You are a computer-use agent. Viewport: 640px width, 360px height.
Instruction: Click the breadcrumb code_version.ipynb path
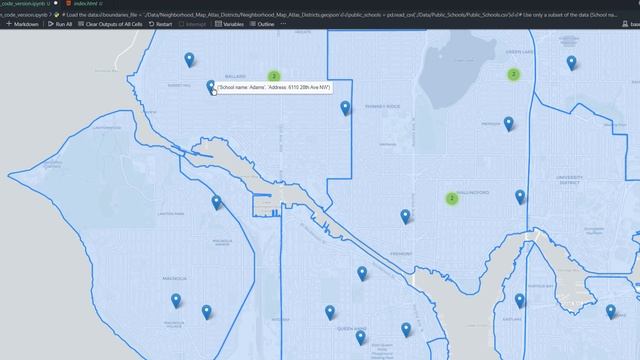coord(24,15)
